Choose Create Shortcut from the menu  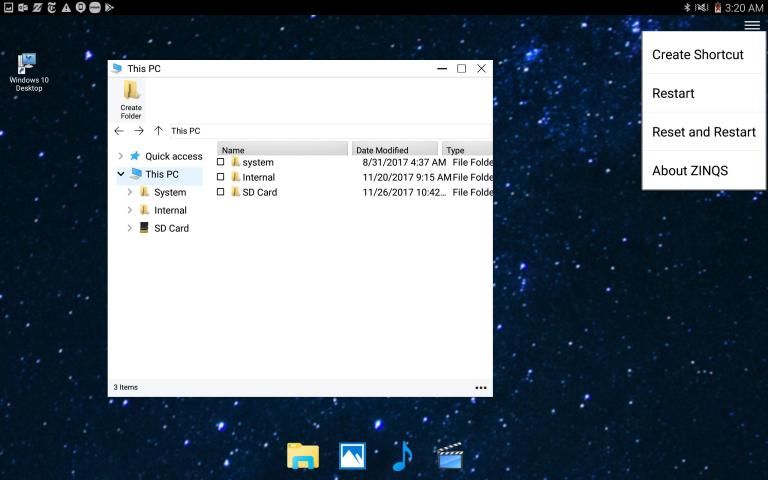pyautogui.click(x=698, y=54)
